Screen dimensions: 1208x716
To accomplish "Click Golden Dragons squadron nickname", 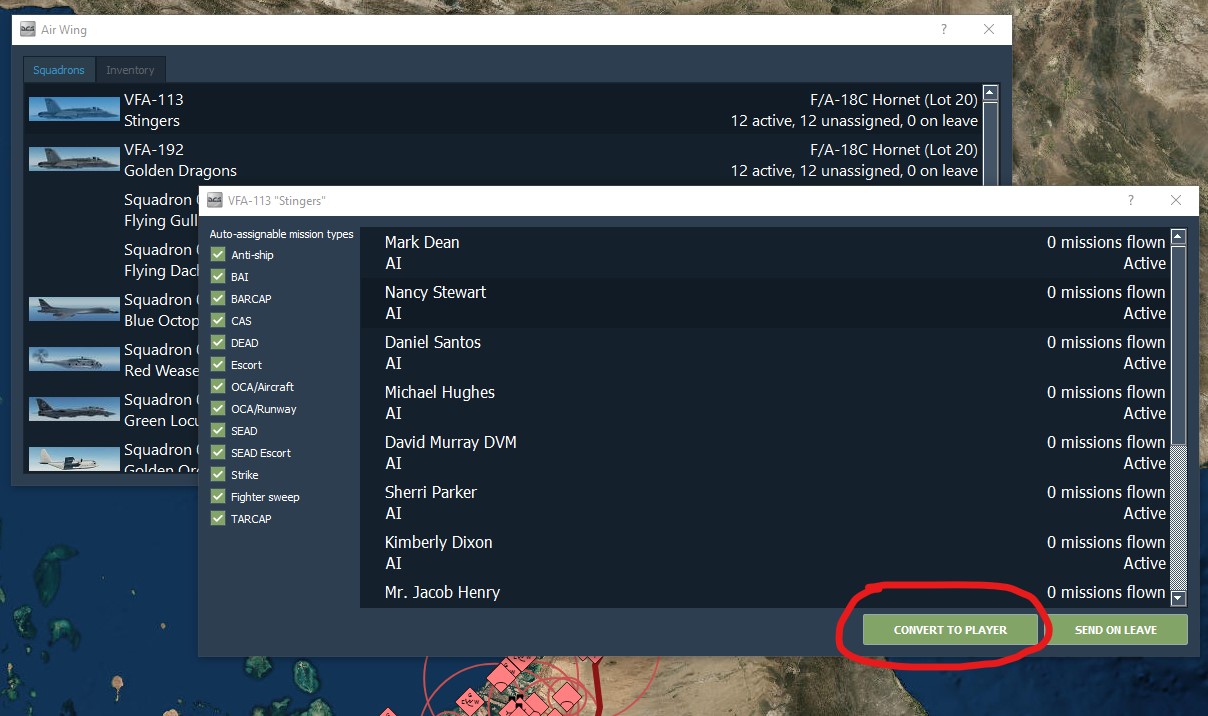I will (x=181, y=171).
